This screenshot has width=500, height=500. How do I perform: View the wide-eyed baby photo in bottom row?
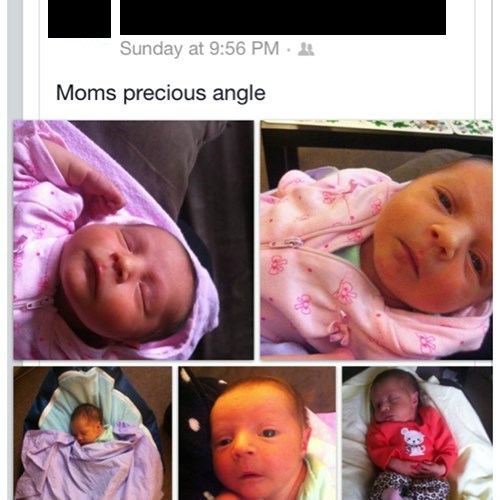pos(257,433)
